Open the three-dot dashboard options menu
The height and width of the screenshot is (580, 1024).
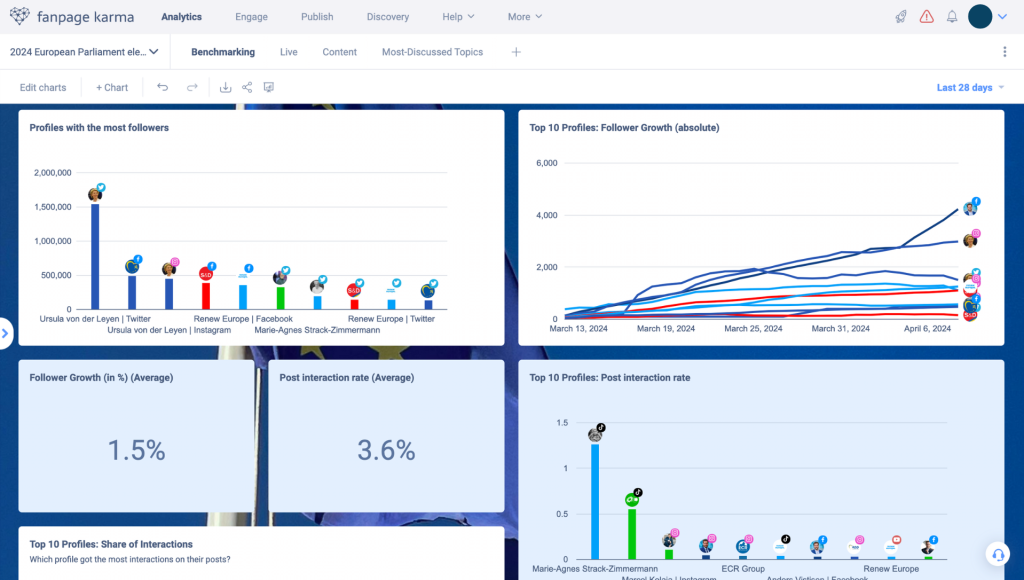pyautogui.click(x=1004, y=52)
